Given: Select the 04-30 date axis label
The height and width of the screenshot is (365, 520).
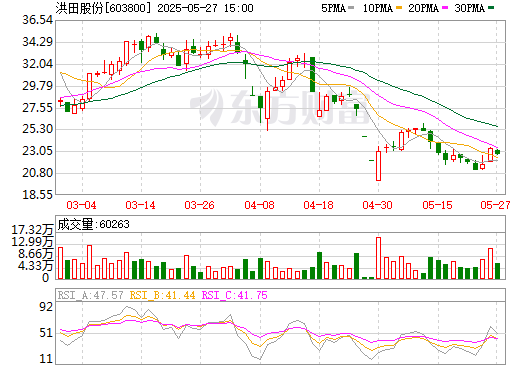Looking at the screenshot, I should tap(377, 205).
